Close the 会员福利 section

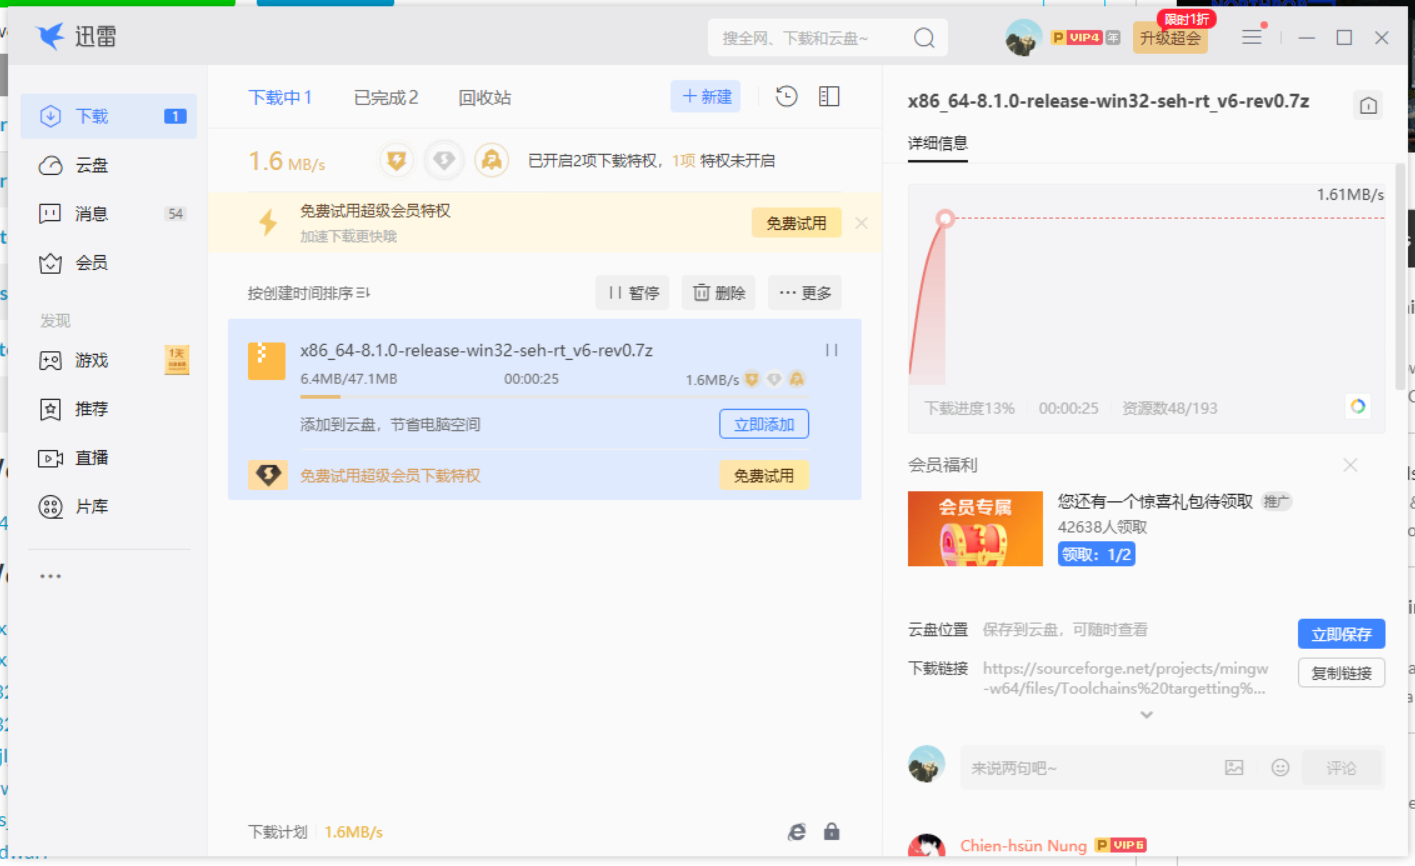(1350, 465)
